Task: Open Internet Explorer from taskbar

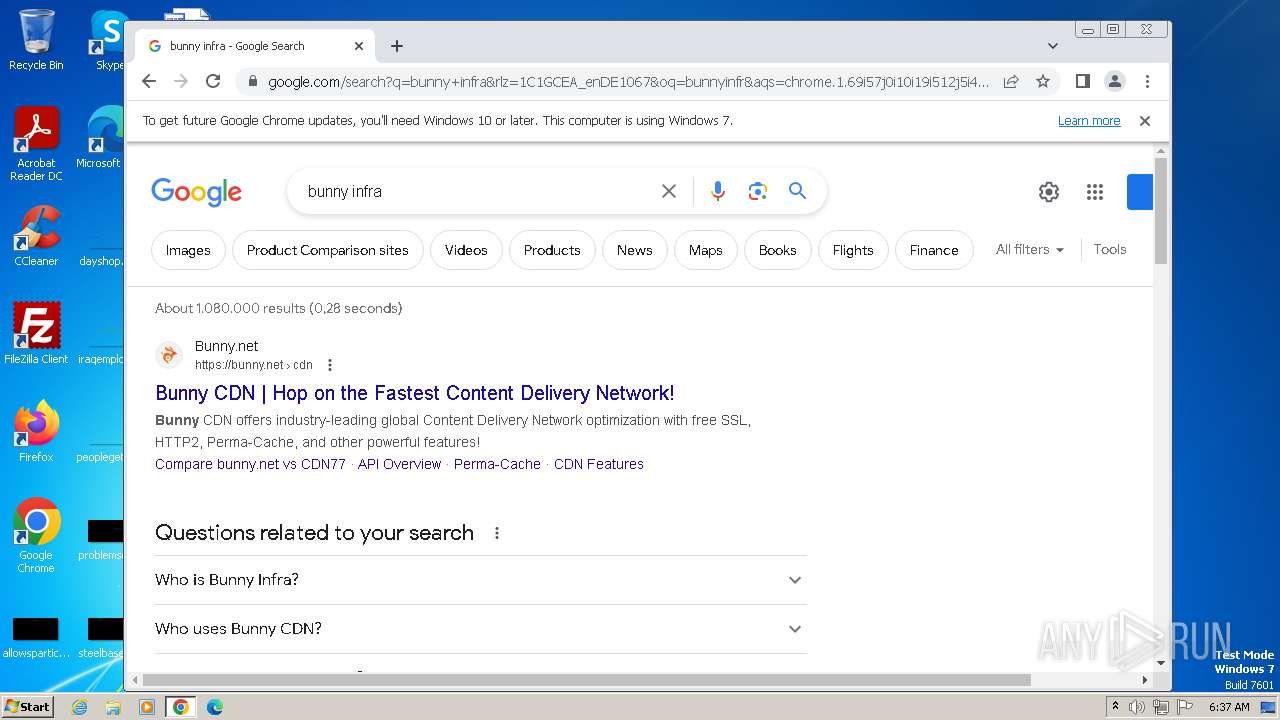Action: [x=79, y=707]
